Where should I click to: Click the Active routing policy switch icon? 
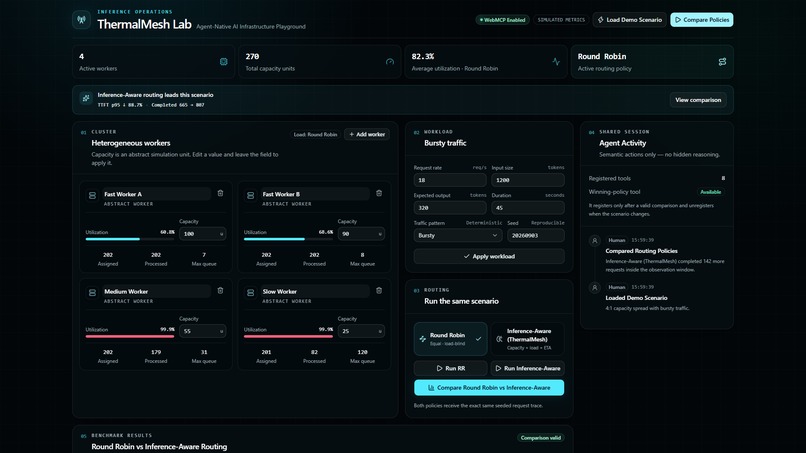[722, 62]
